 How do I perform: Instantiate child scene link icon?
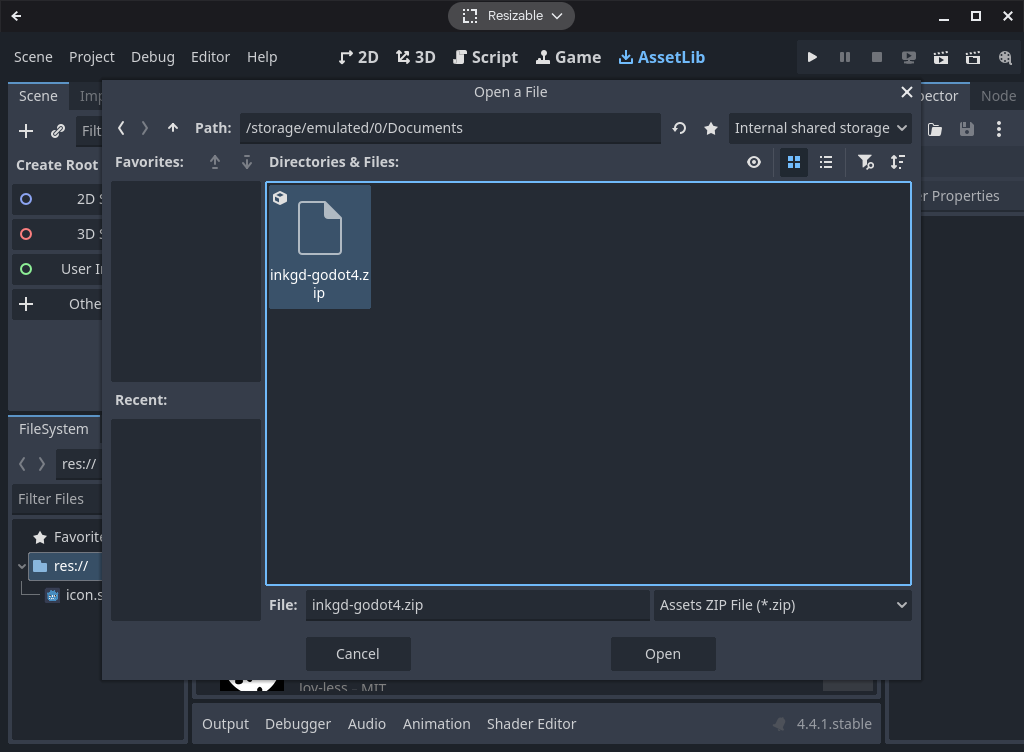click(57, 131)
